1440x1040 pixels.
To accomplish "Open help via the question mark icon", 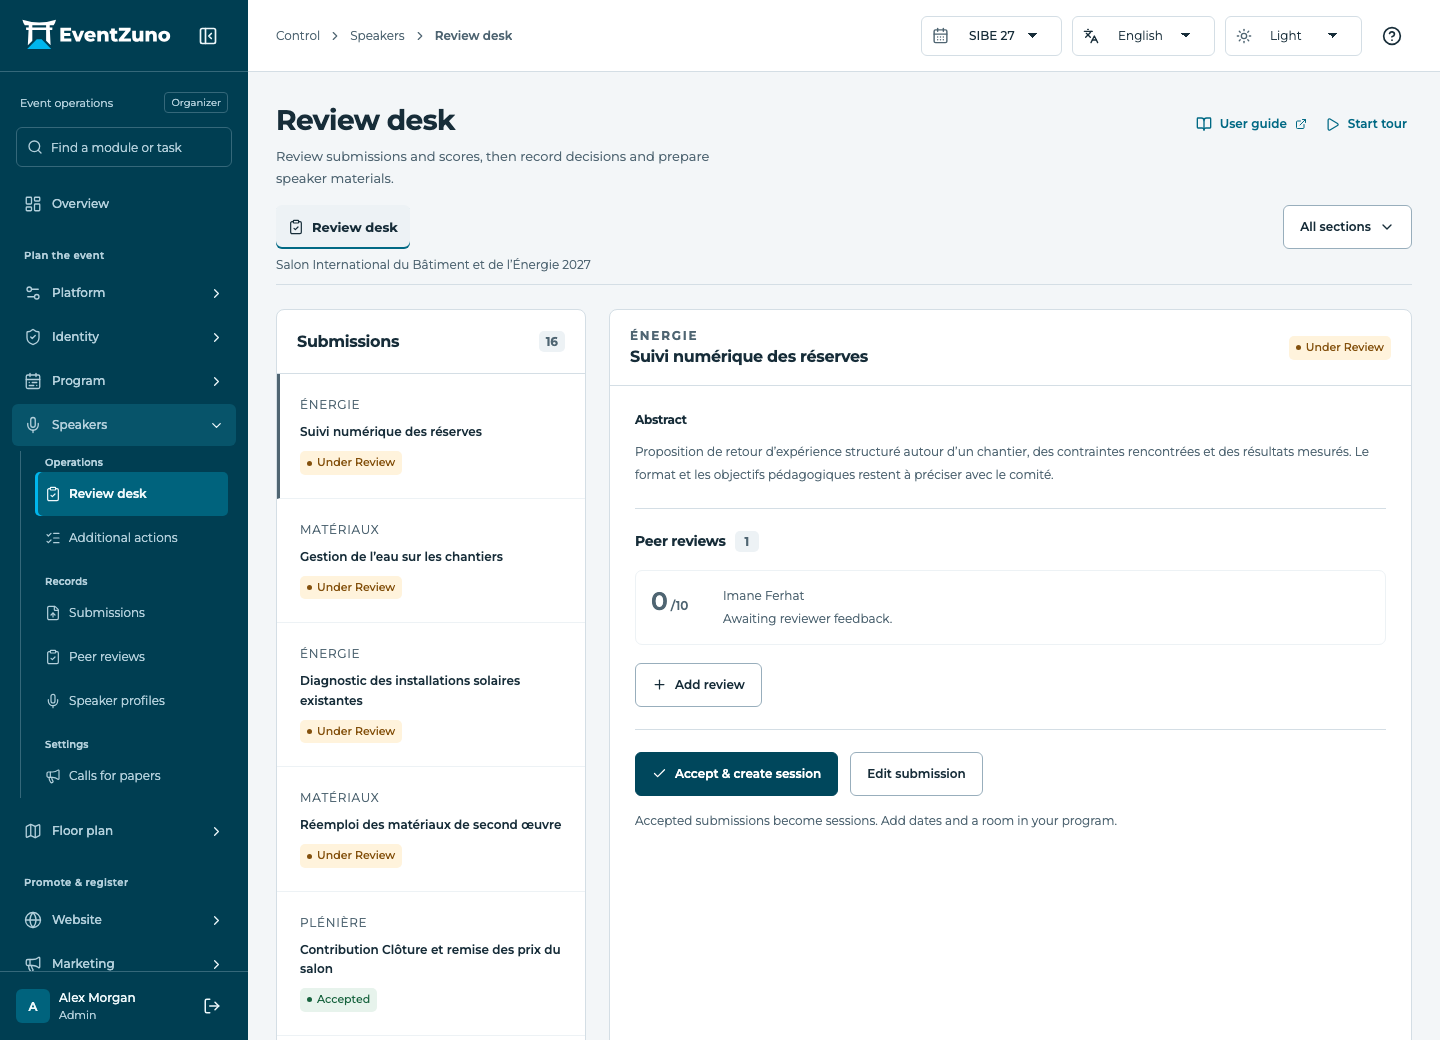I will point(1391,36).
